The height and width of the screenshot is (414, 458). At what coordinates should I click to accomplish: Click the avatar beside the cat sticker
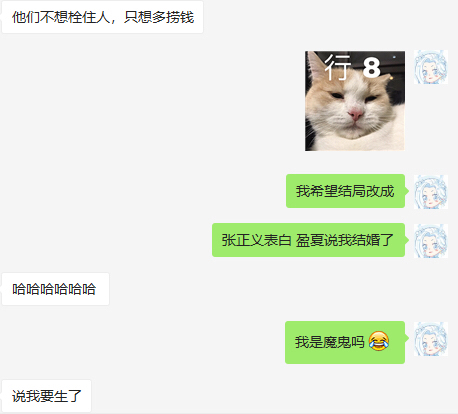coord(431,67)
